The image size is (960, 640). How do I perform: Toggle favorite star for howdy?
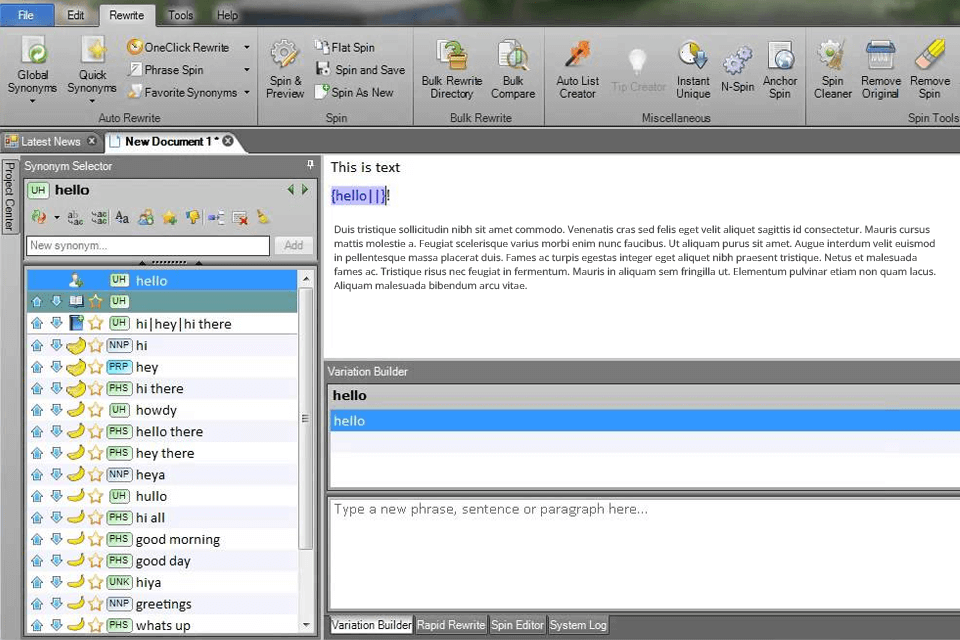(x=96, y=410)
